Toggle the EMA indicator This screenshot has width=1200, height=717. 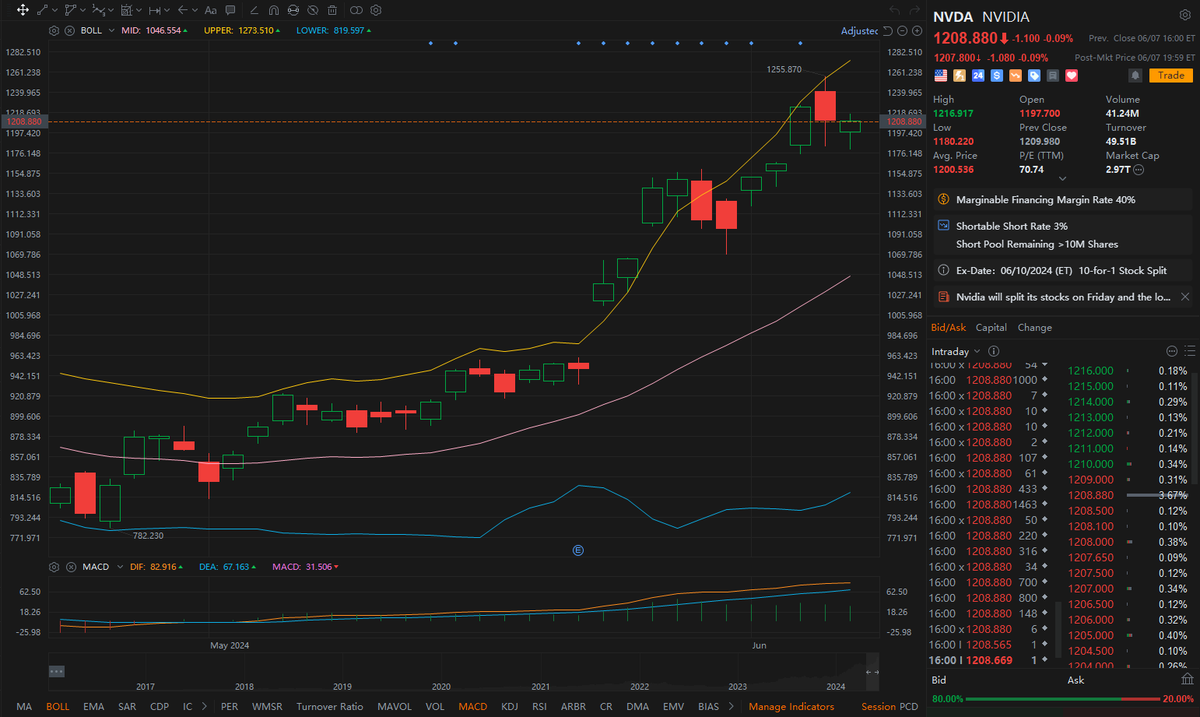[x=93, y=706]
